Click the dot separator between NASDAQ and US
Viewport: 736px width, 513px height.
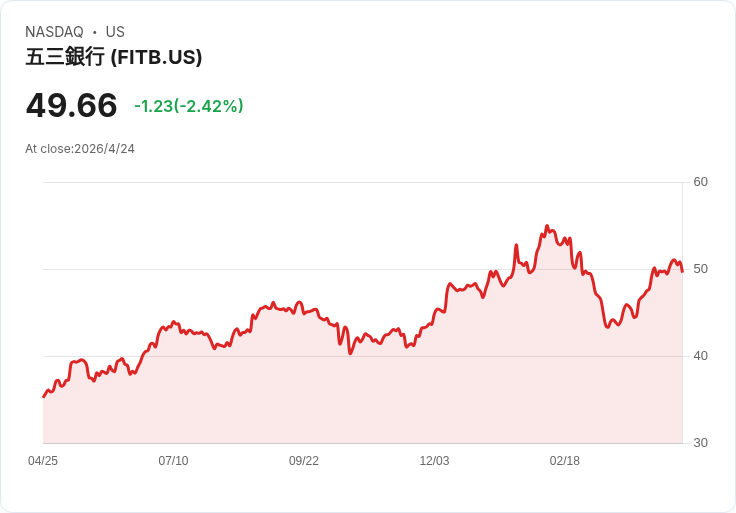click(x=94, y=32)
